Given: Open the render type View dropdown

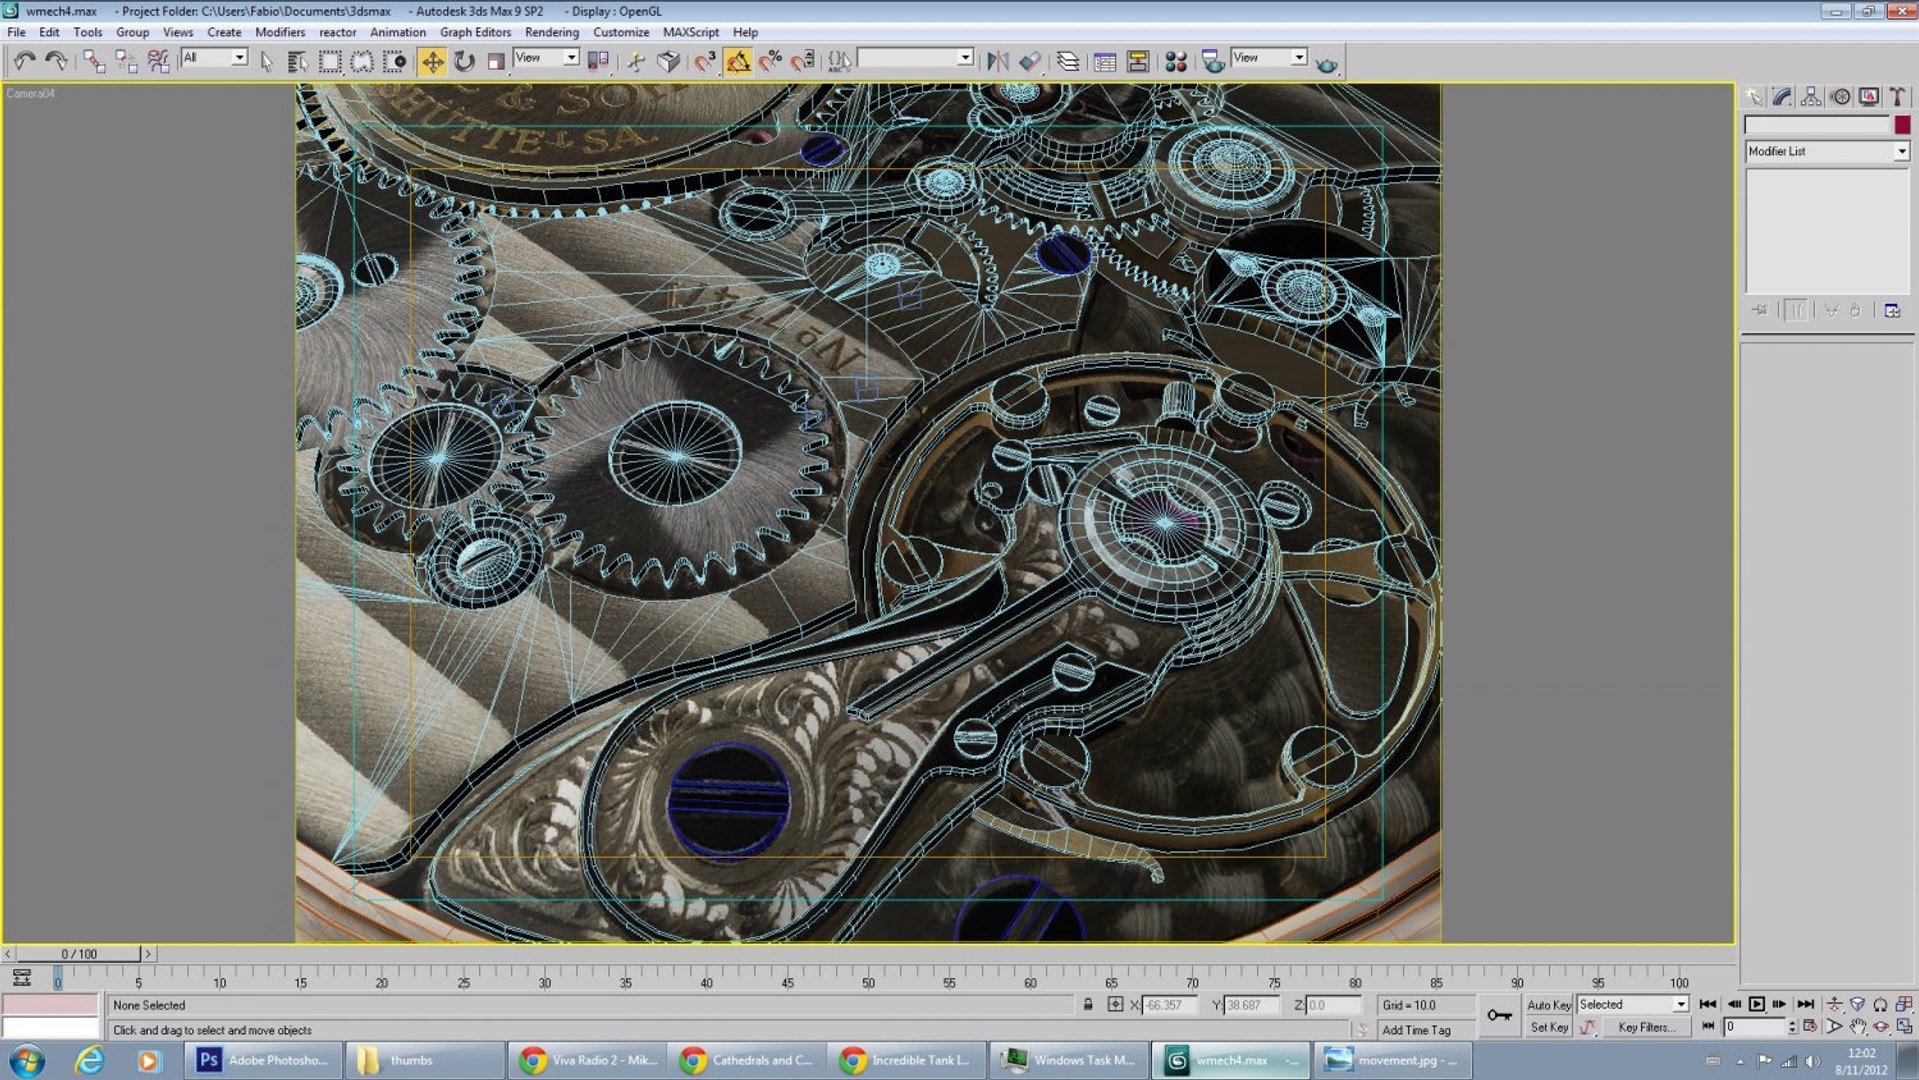Looking at the screenshot, I should (x=1269, y=58).
